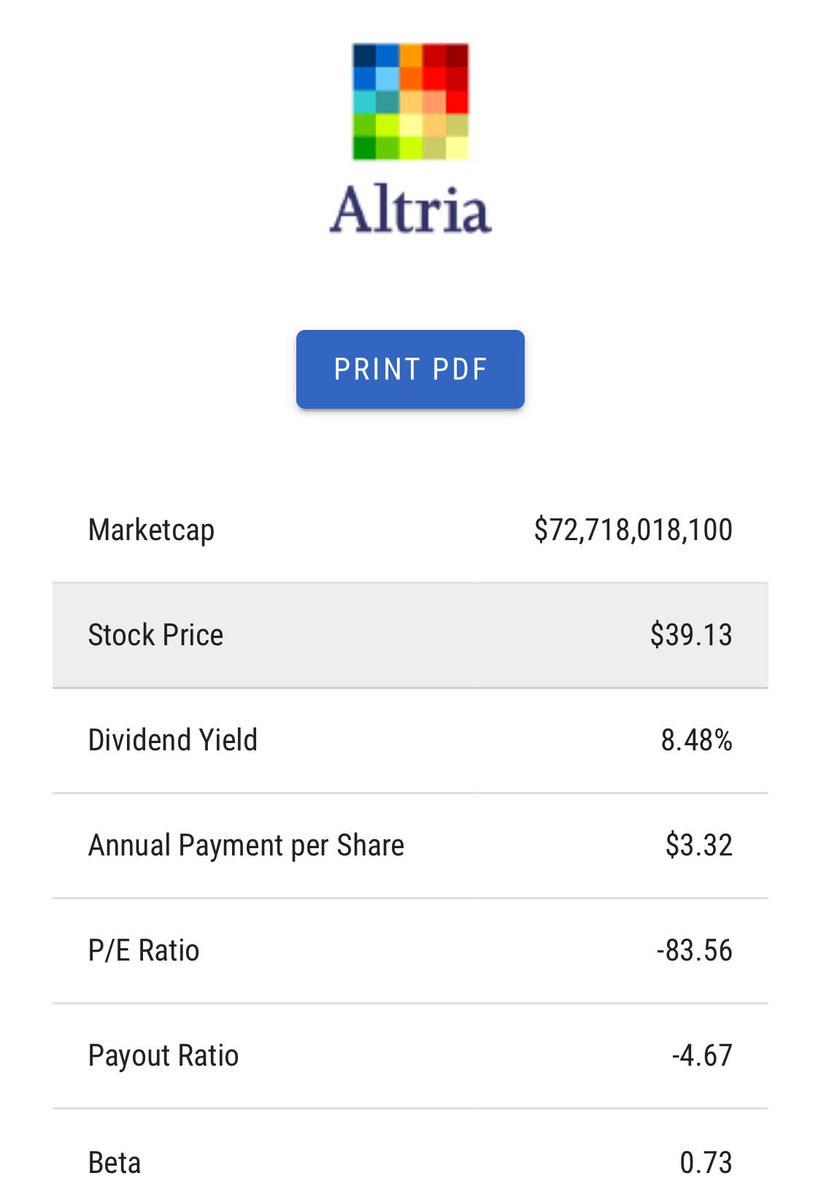The image size is (821, 1200).
Task: Click the 8.48% dividend yield value
Action: coord(697,740)
